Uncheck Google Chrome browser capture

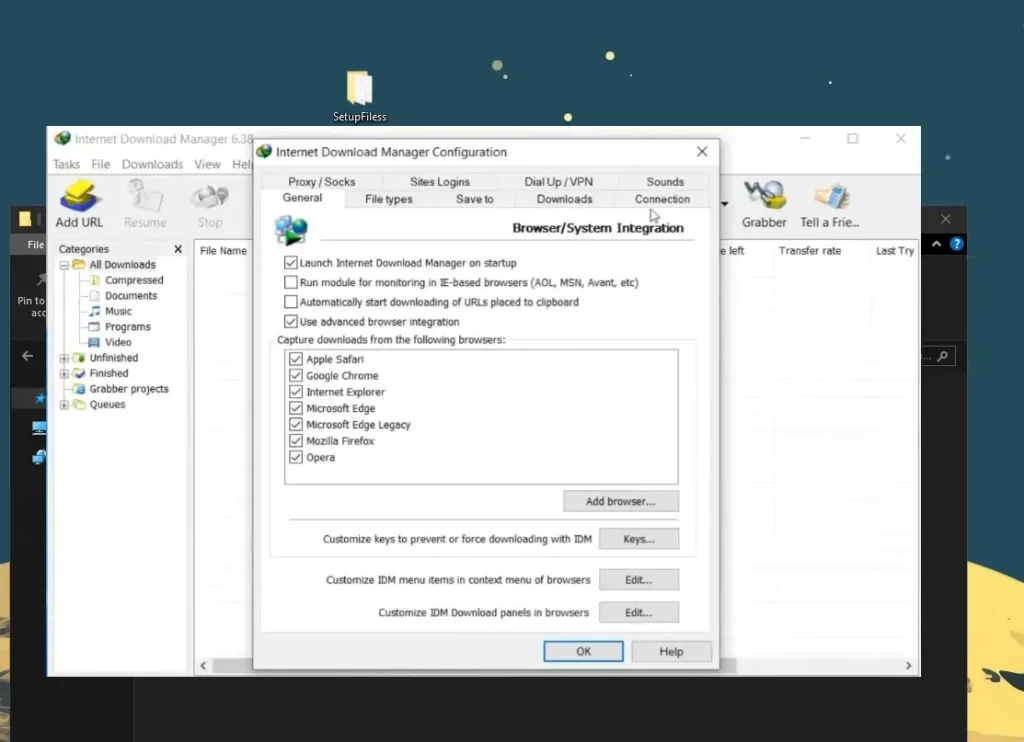296,376
